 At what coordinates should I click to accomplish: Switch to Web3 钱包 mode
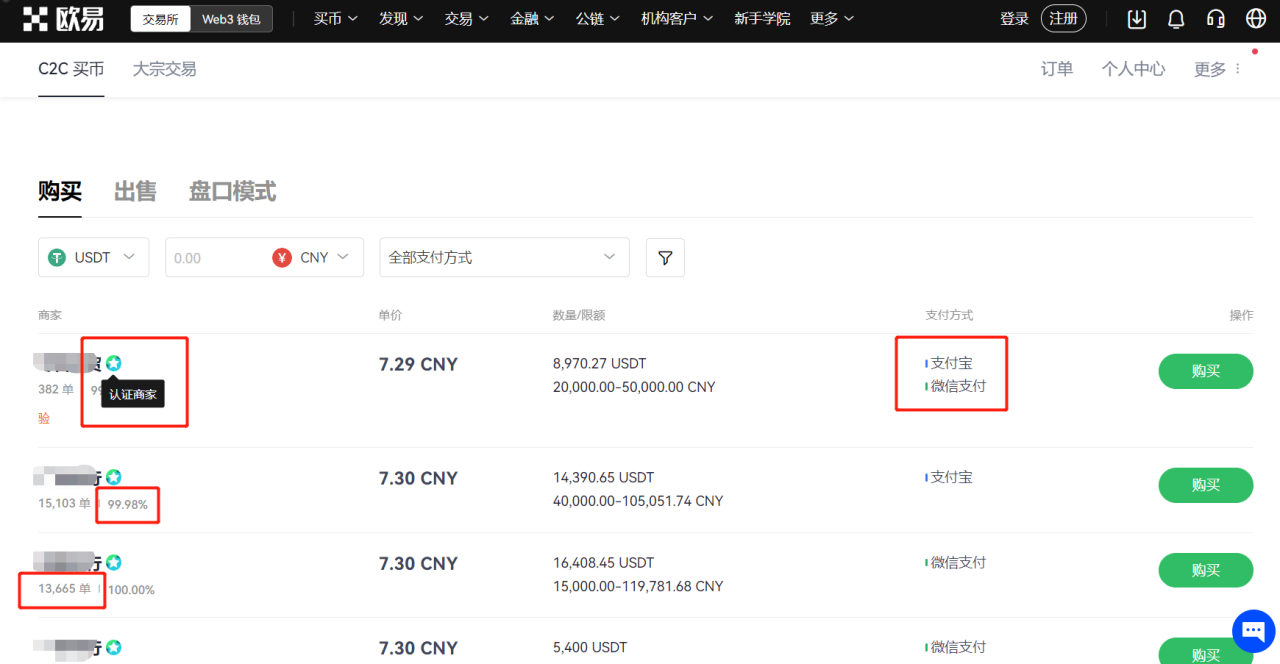231,19
